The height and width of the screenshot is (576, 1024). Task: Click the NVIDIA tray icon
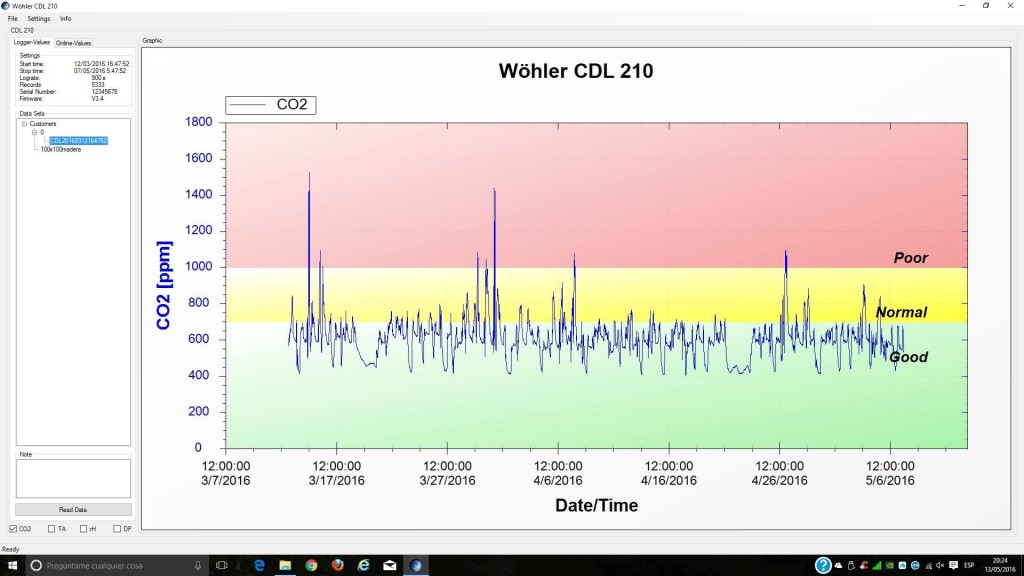coord(889,566)
